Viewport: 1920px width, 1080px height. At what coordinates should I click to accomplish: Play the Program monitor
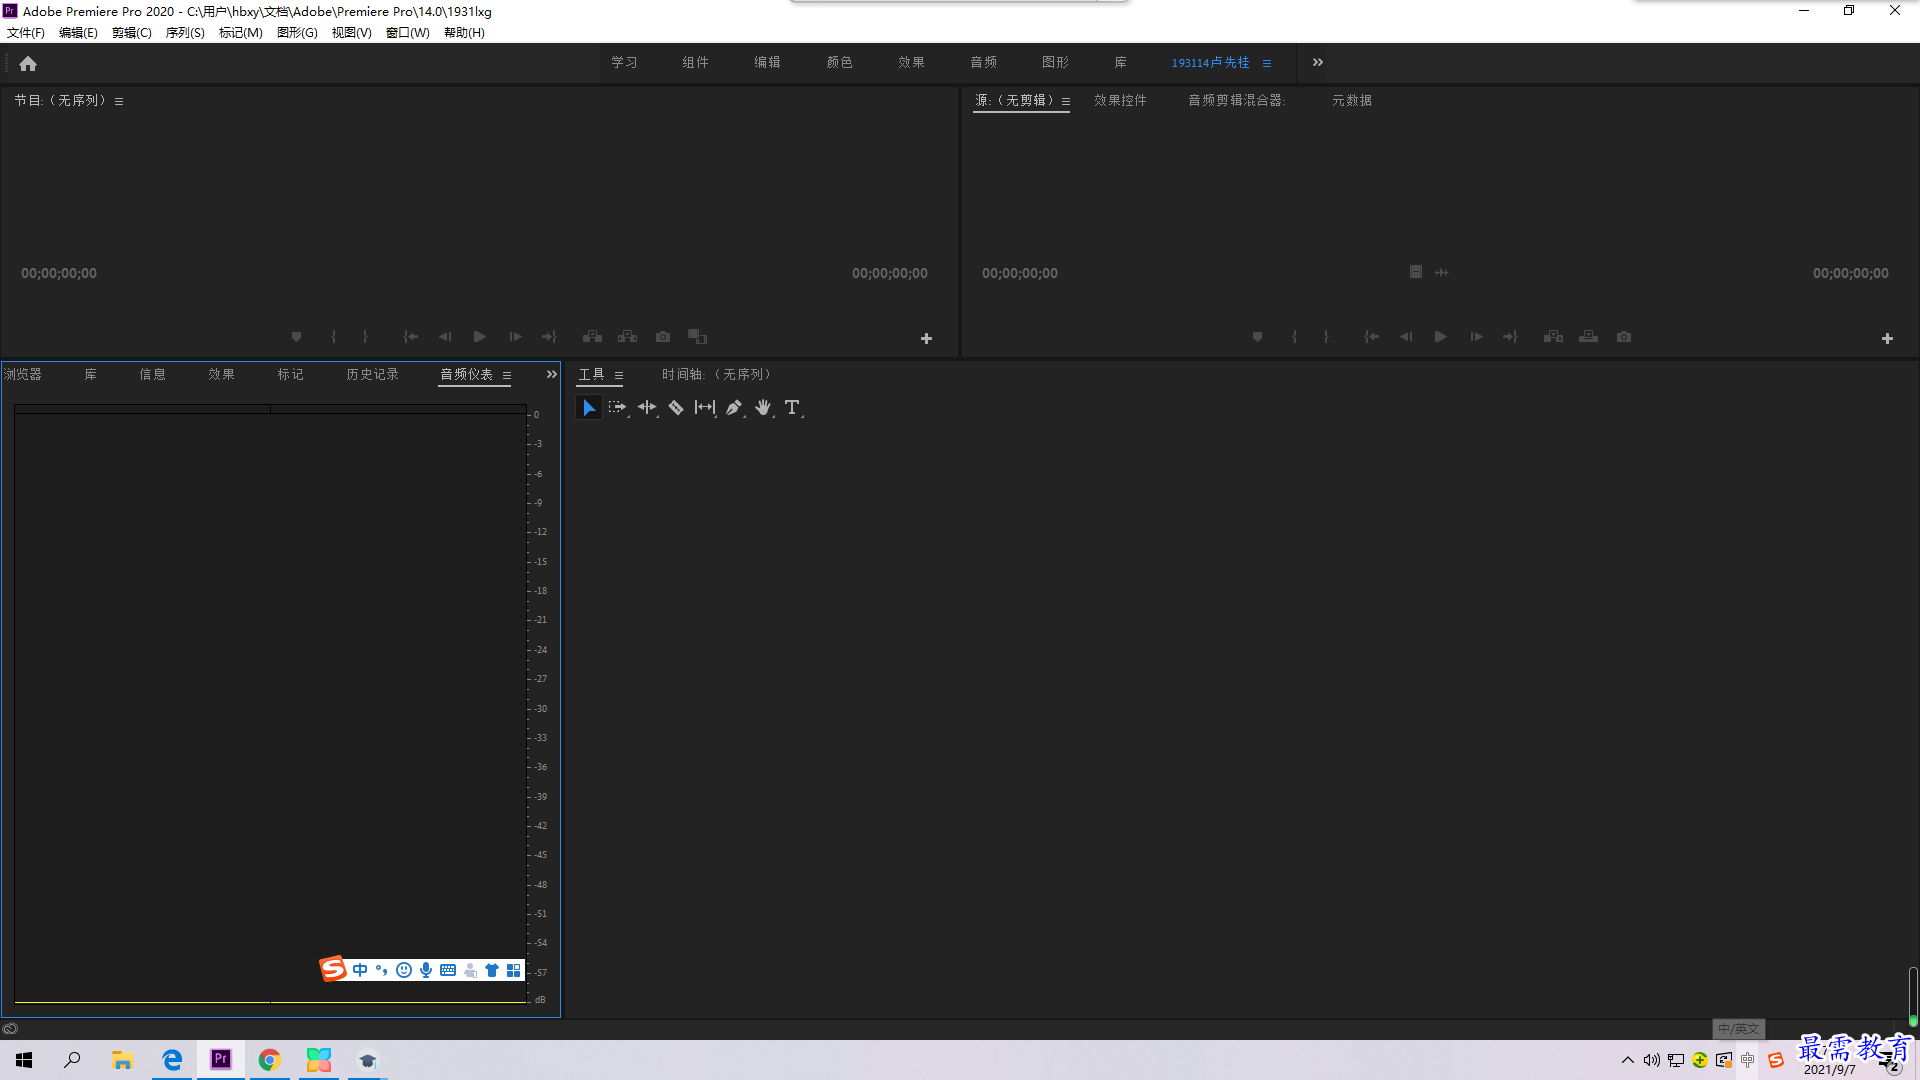coord(480,337)
